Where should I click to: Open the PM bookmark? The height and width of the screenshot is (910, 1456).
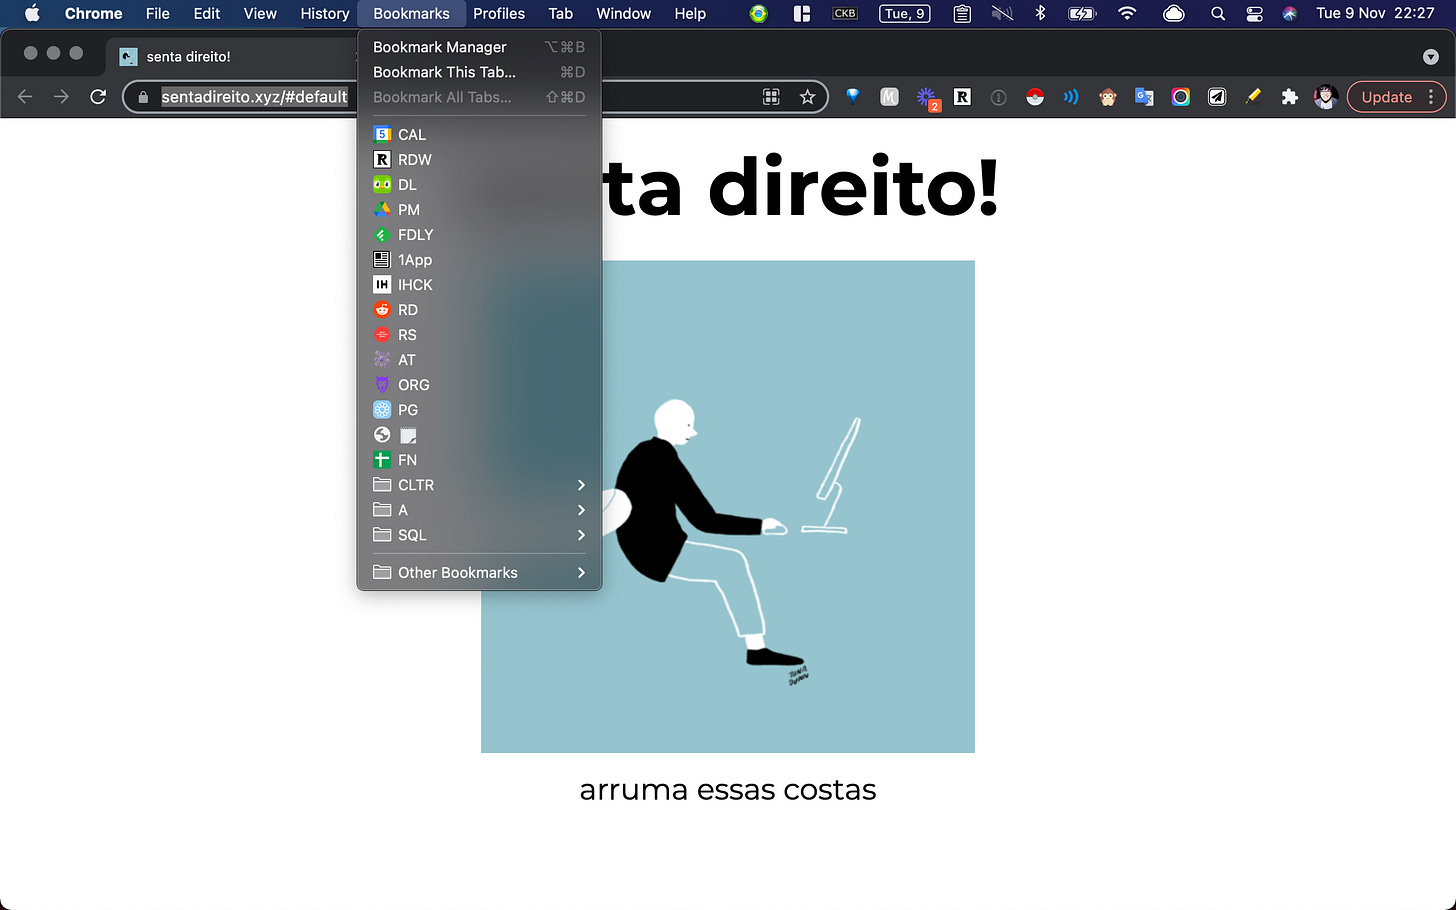pos(479,209)
